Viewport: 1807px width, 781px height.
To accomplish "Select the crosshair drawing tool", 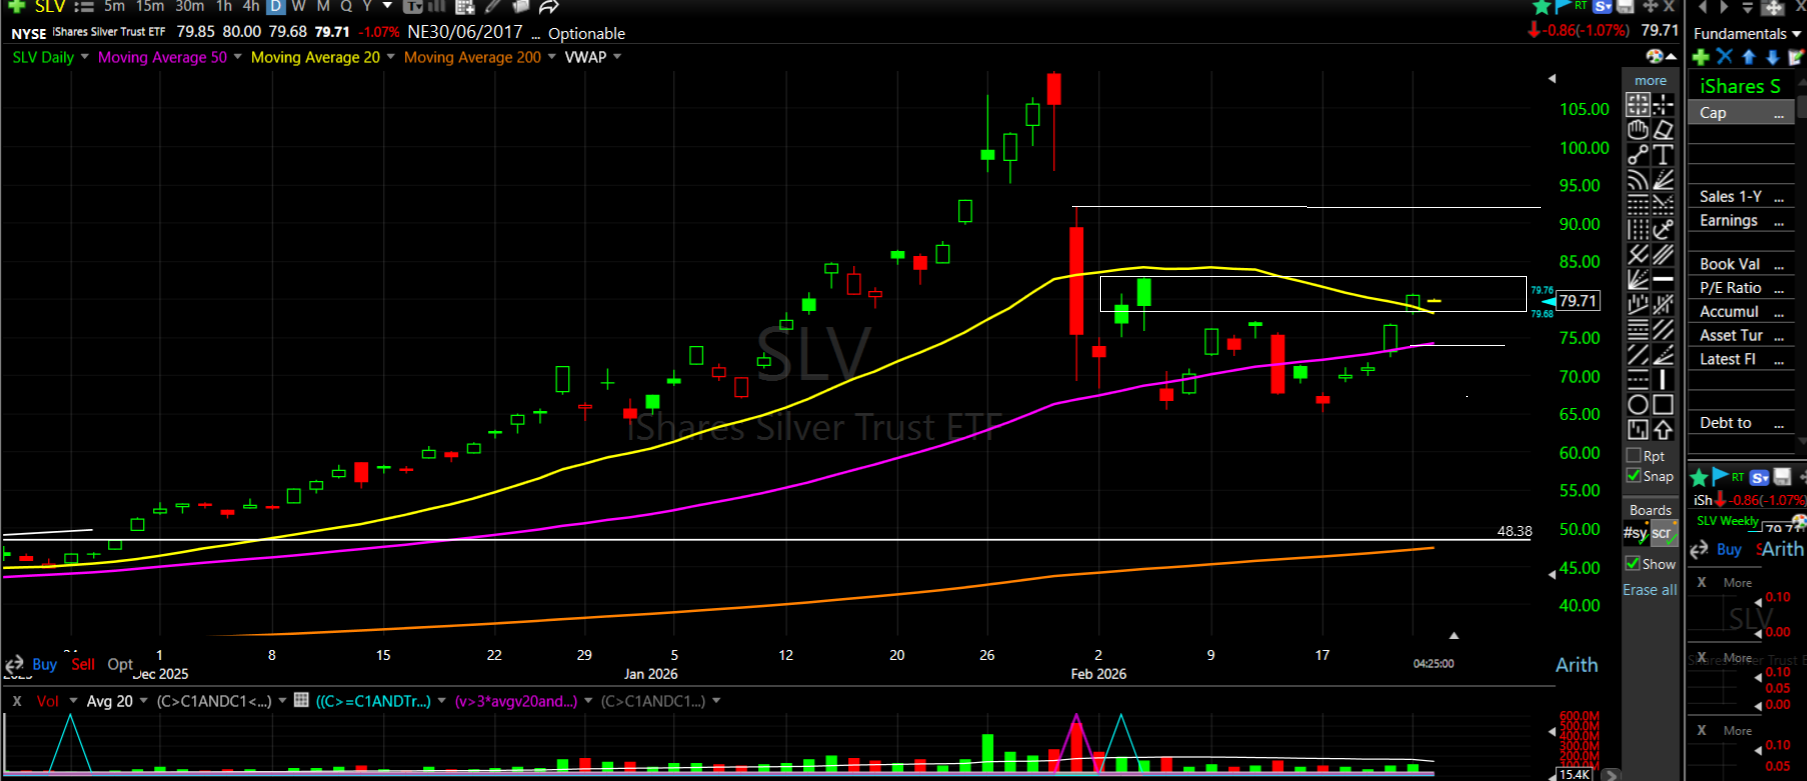I will click(x=1663, y=104).
